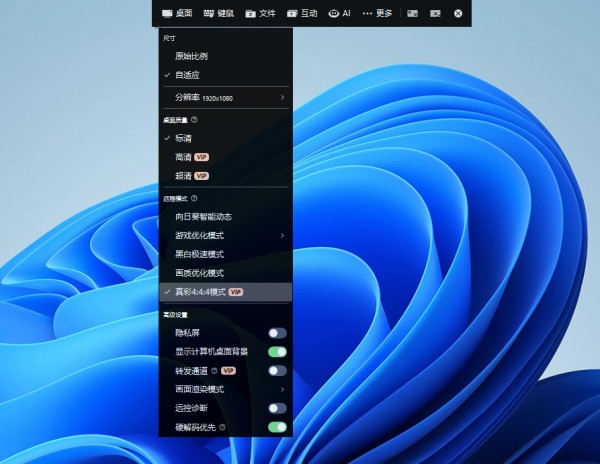This screenshot has height=464, width=600.
Task: Click help icon next to 桌面质量
Action: pyautogui.click(x=194, y=120)
